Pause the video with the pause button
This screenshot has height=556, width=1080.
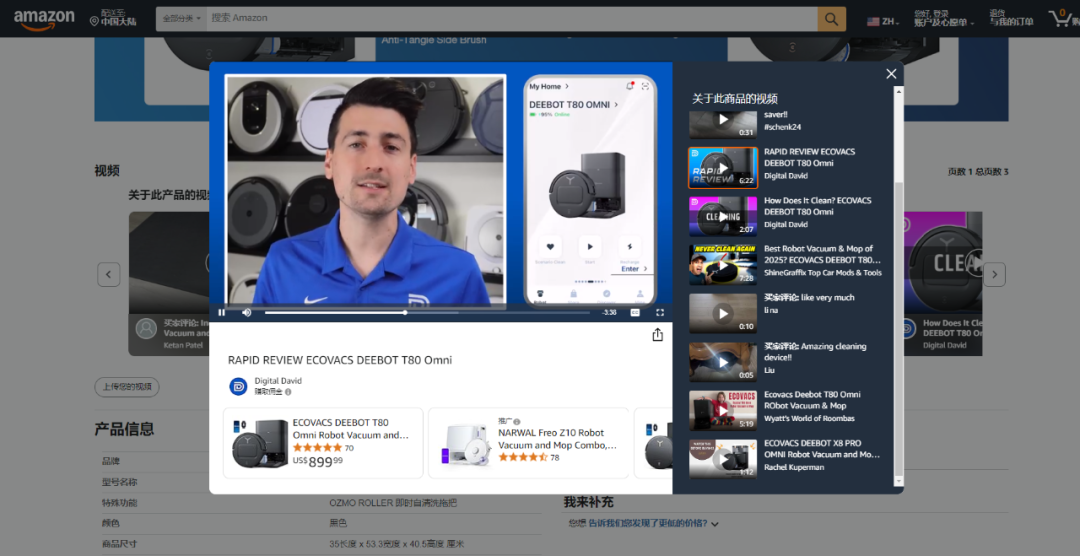222,313
